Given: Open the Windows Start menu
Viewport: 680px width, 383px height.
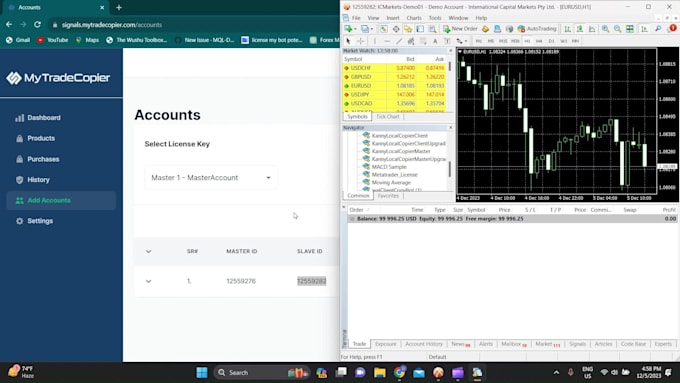Looking at the screenshot, I should [x=202, y=372].
